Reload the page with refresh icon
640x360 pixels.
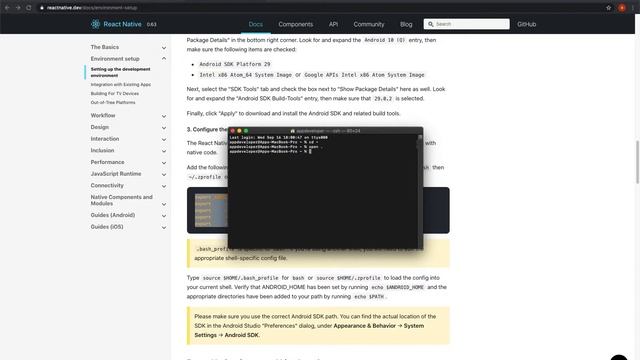tap(29, 8)
